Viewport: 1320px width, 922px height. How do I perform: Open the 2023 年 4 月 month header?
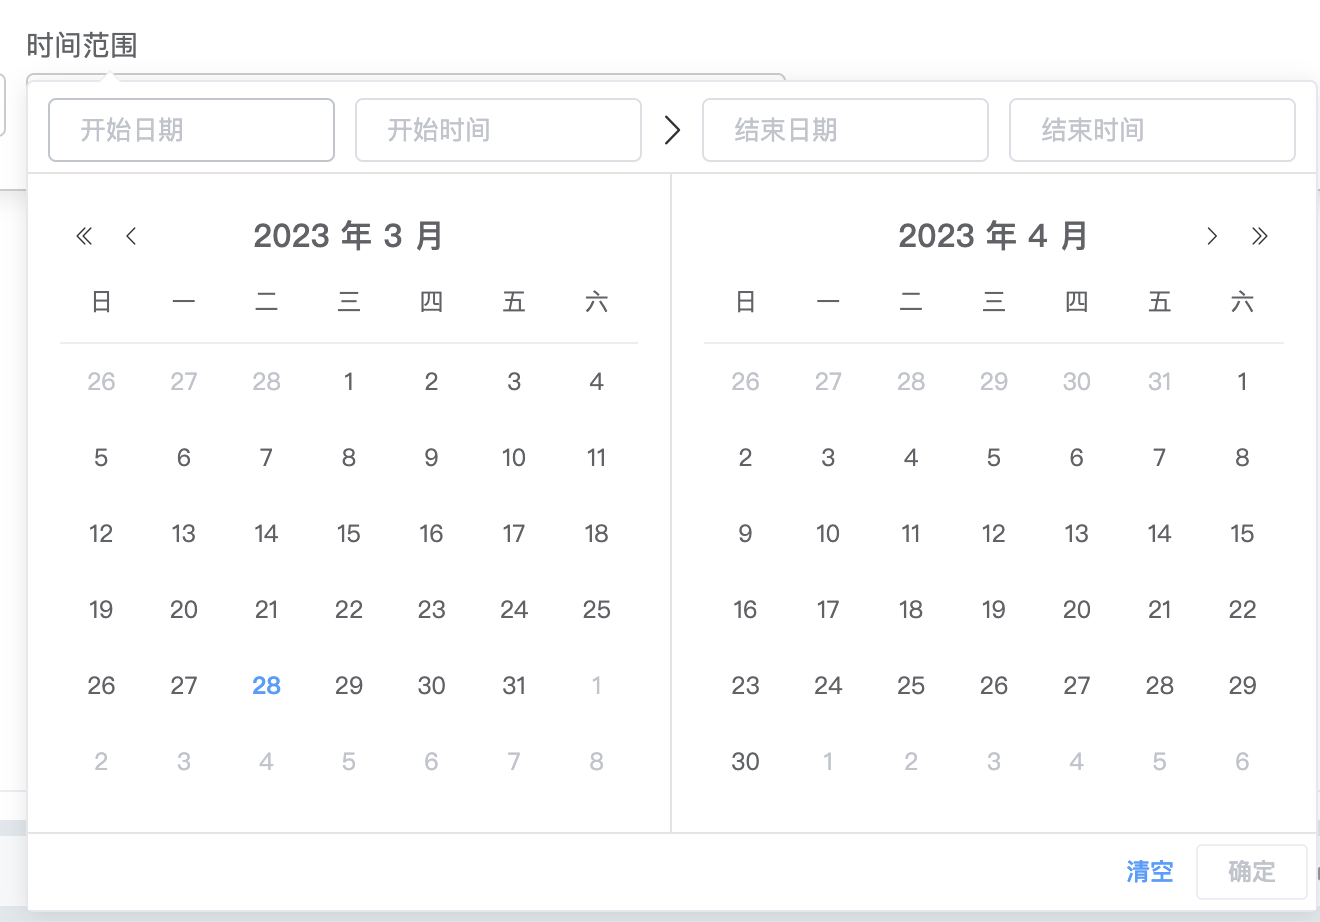click(993, 236)
